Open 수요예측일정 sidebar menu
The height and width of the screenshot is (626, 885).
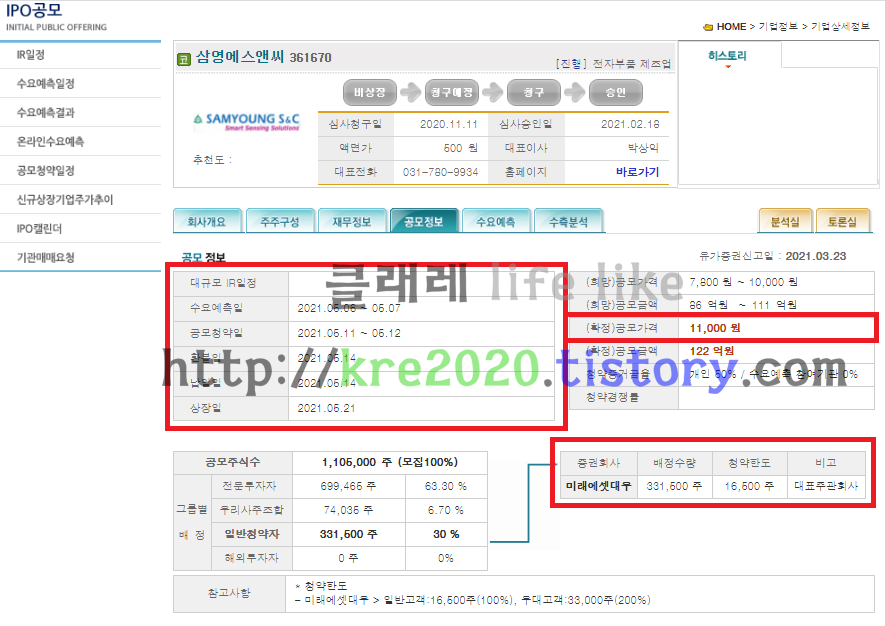(45, 84)
